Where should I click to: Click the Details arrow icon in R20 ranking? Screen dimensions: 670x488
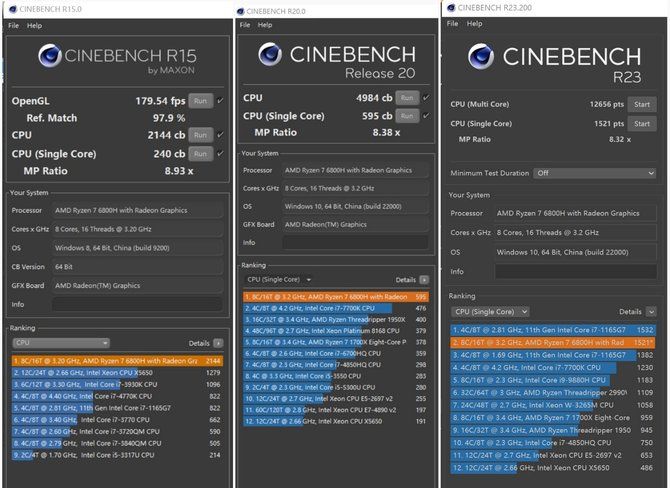tap(424, 280)
